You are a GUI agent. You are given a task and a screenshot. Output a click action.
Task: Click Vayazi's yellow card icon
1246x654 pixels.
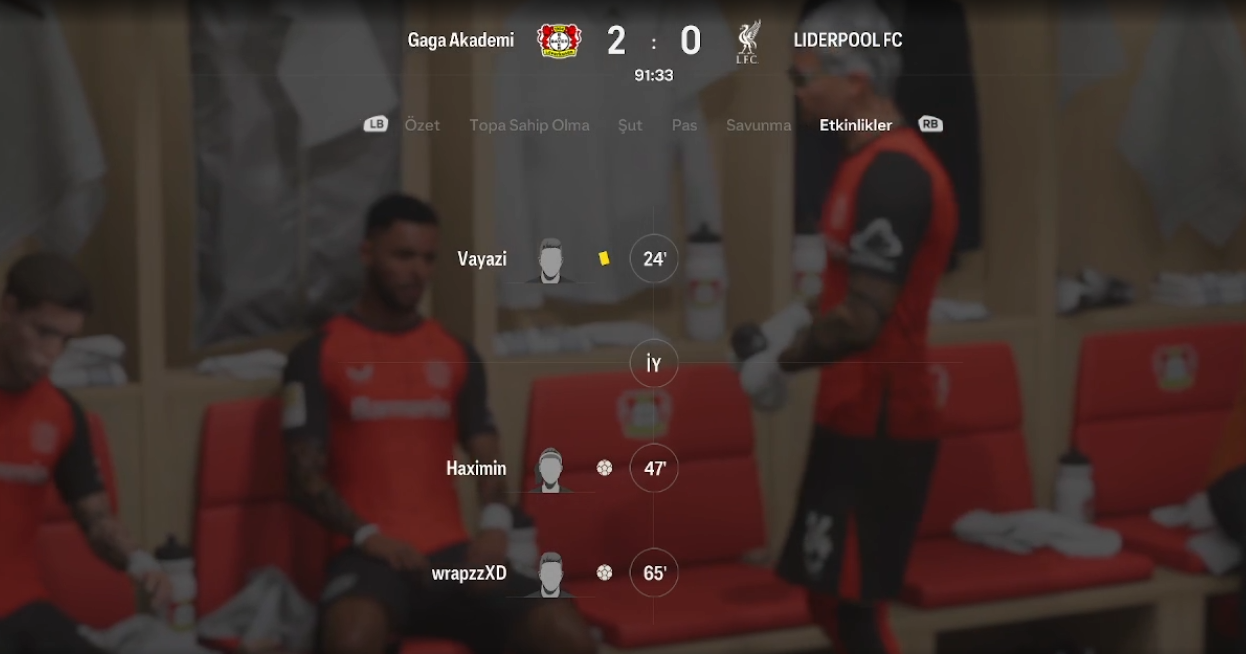tap(604, 258)
